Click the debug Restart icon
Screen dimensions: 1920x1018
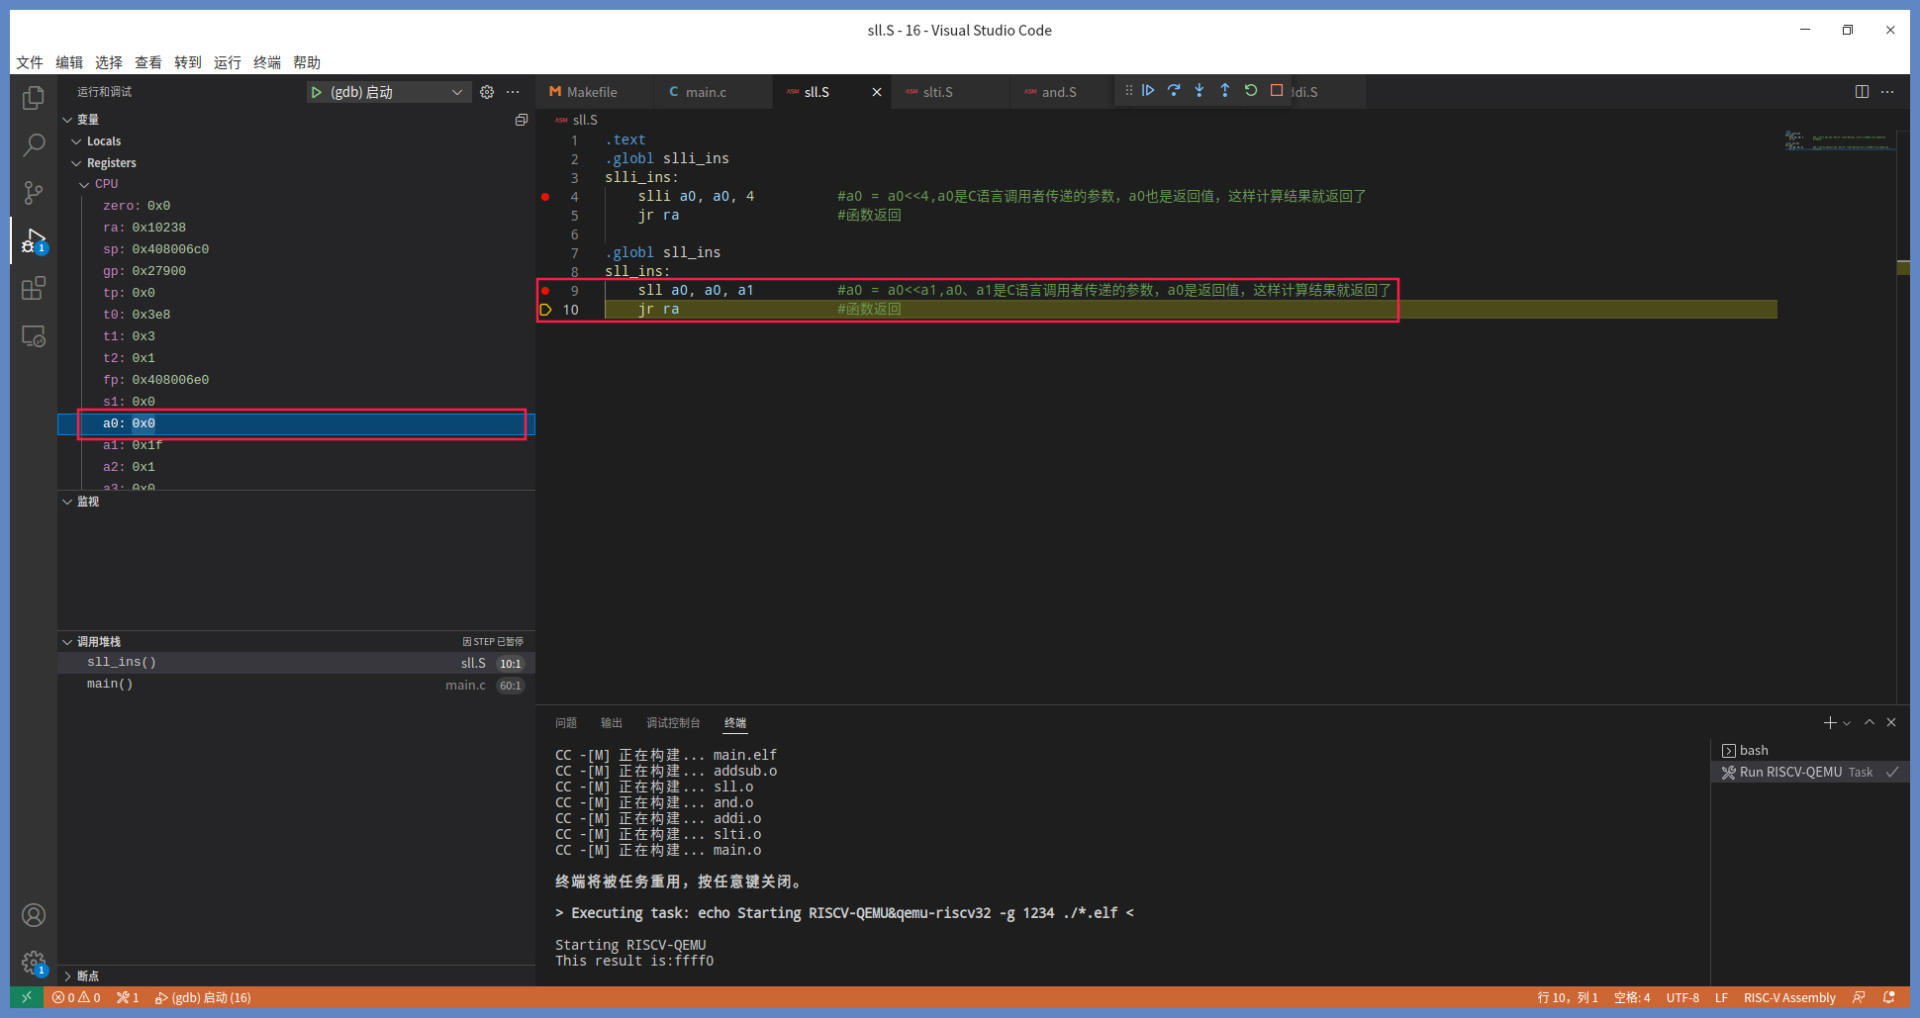[x=1251, y=91]
